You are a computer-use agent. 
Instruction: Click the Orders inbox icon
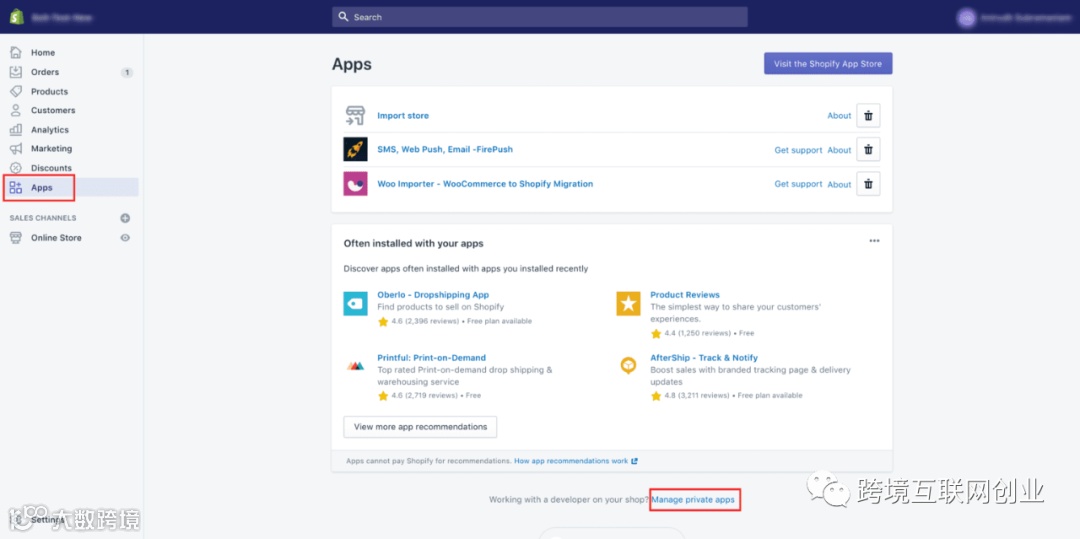(16, 72)
